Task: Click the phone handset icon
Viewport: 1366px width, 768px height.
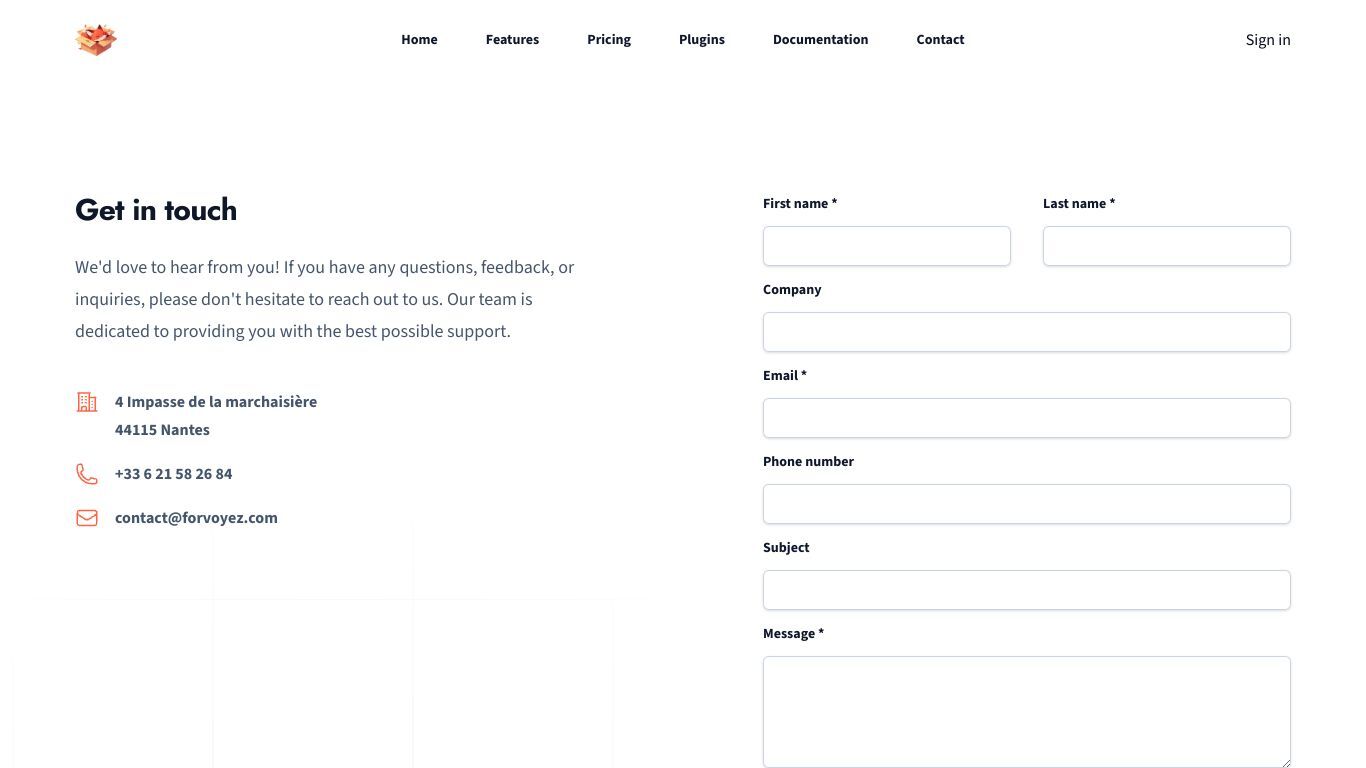Action: [87, 474]
